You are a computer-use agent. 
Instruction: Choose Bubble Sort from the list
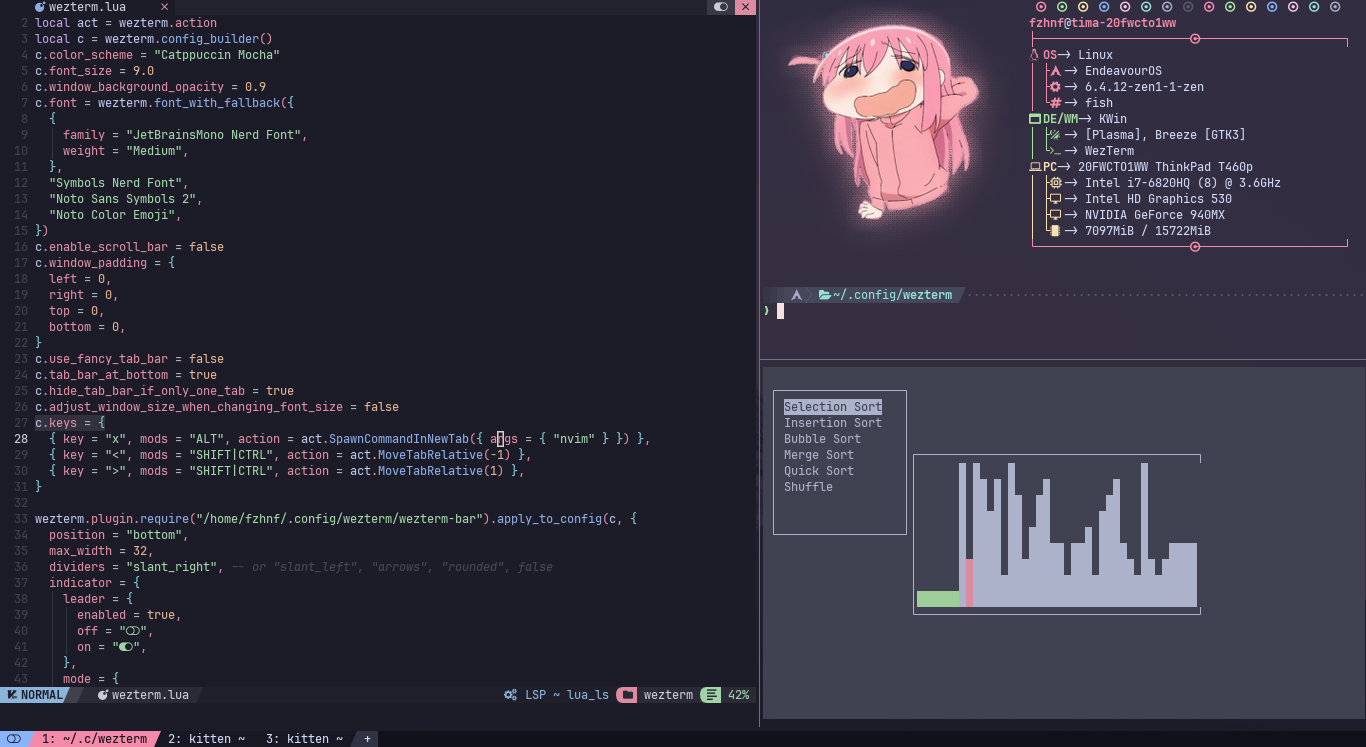click(822, 439)
